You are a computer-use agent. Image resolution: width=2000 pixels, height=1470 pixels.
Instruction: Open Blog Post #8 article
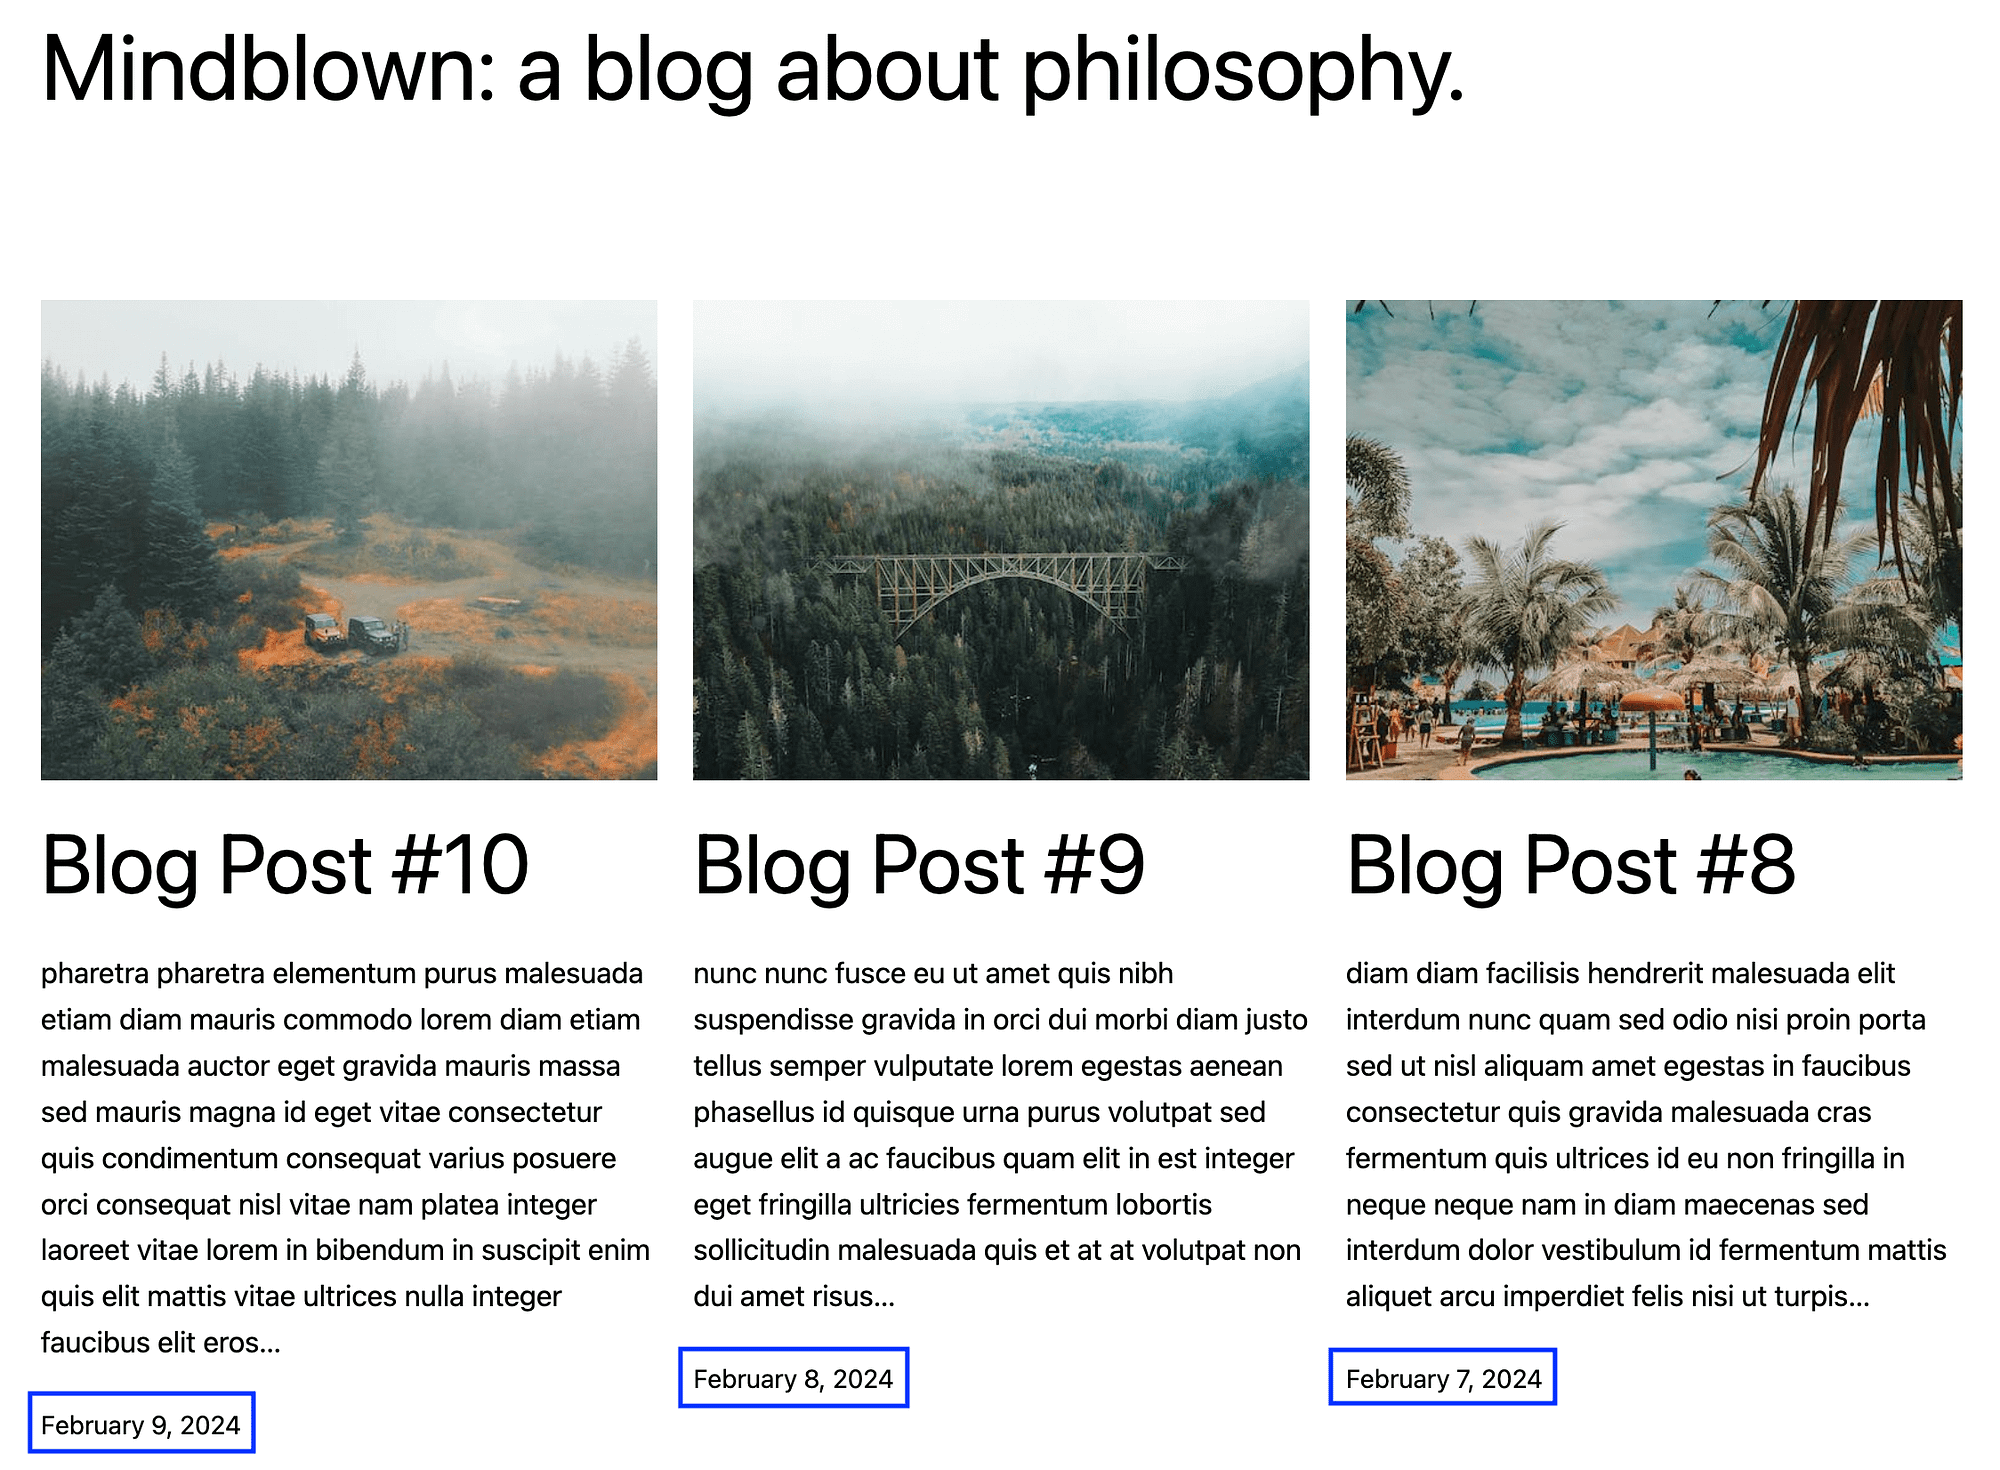[x=1570, y=860]
